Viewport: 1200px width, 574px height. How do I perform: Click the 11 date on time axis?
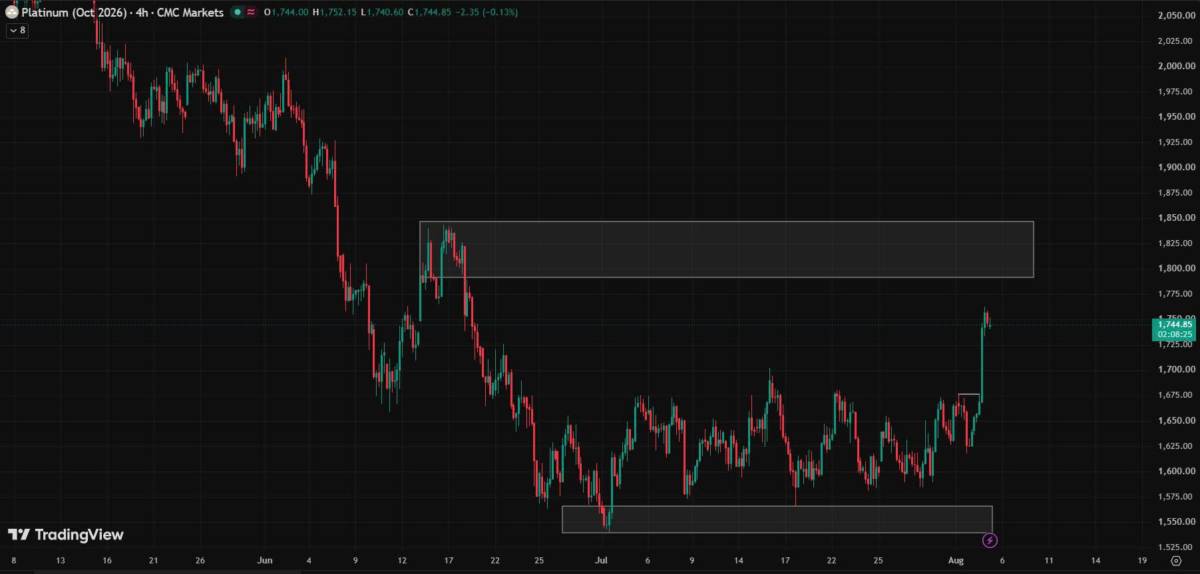(1050, 561)
